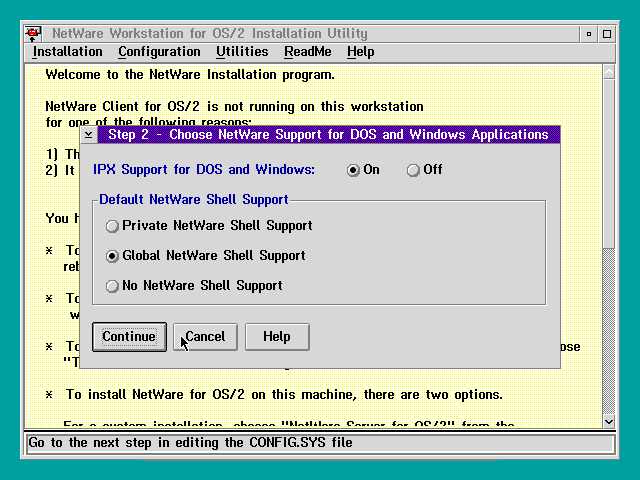Click the scroll down arrow
The width and height of the screenshot is (640, 480).
pos(609,421)
